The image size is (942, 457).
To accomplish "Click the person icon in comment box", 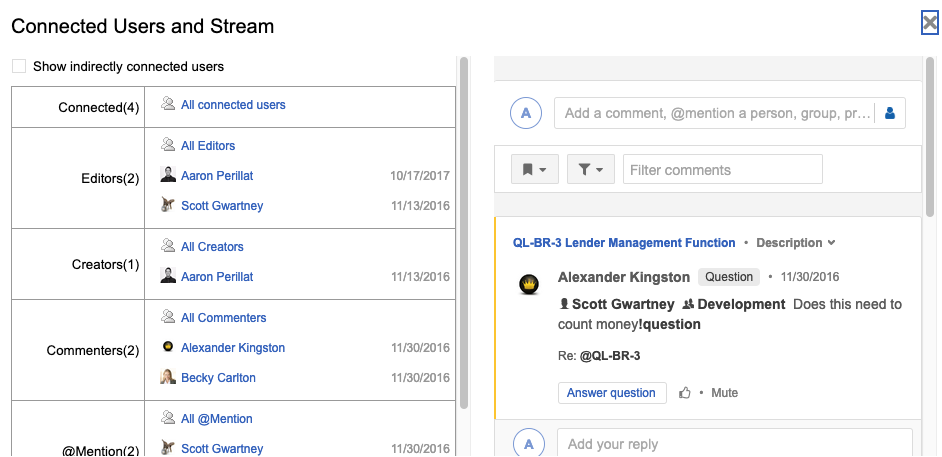I will click(890, 113).
